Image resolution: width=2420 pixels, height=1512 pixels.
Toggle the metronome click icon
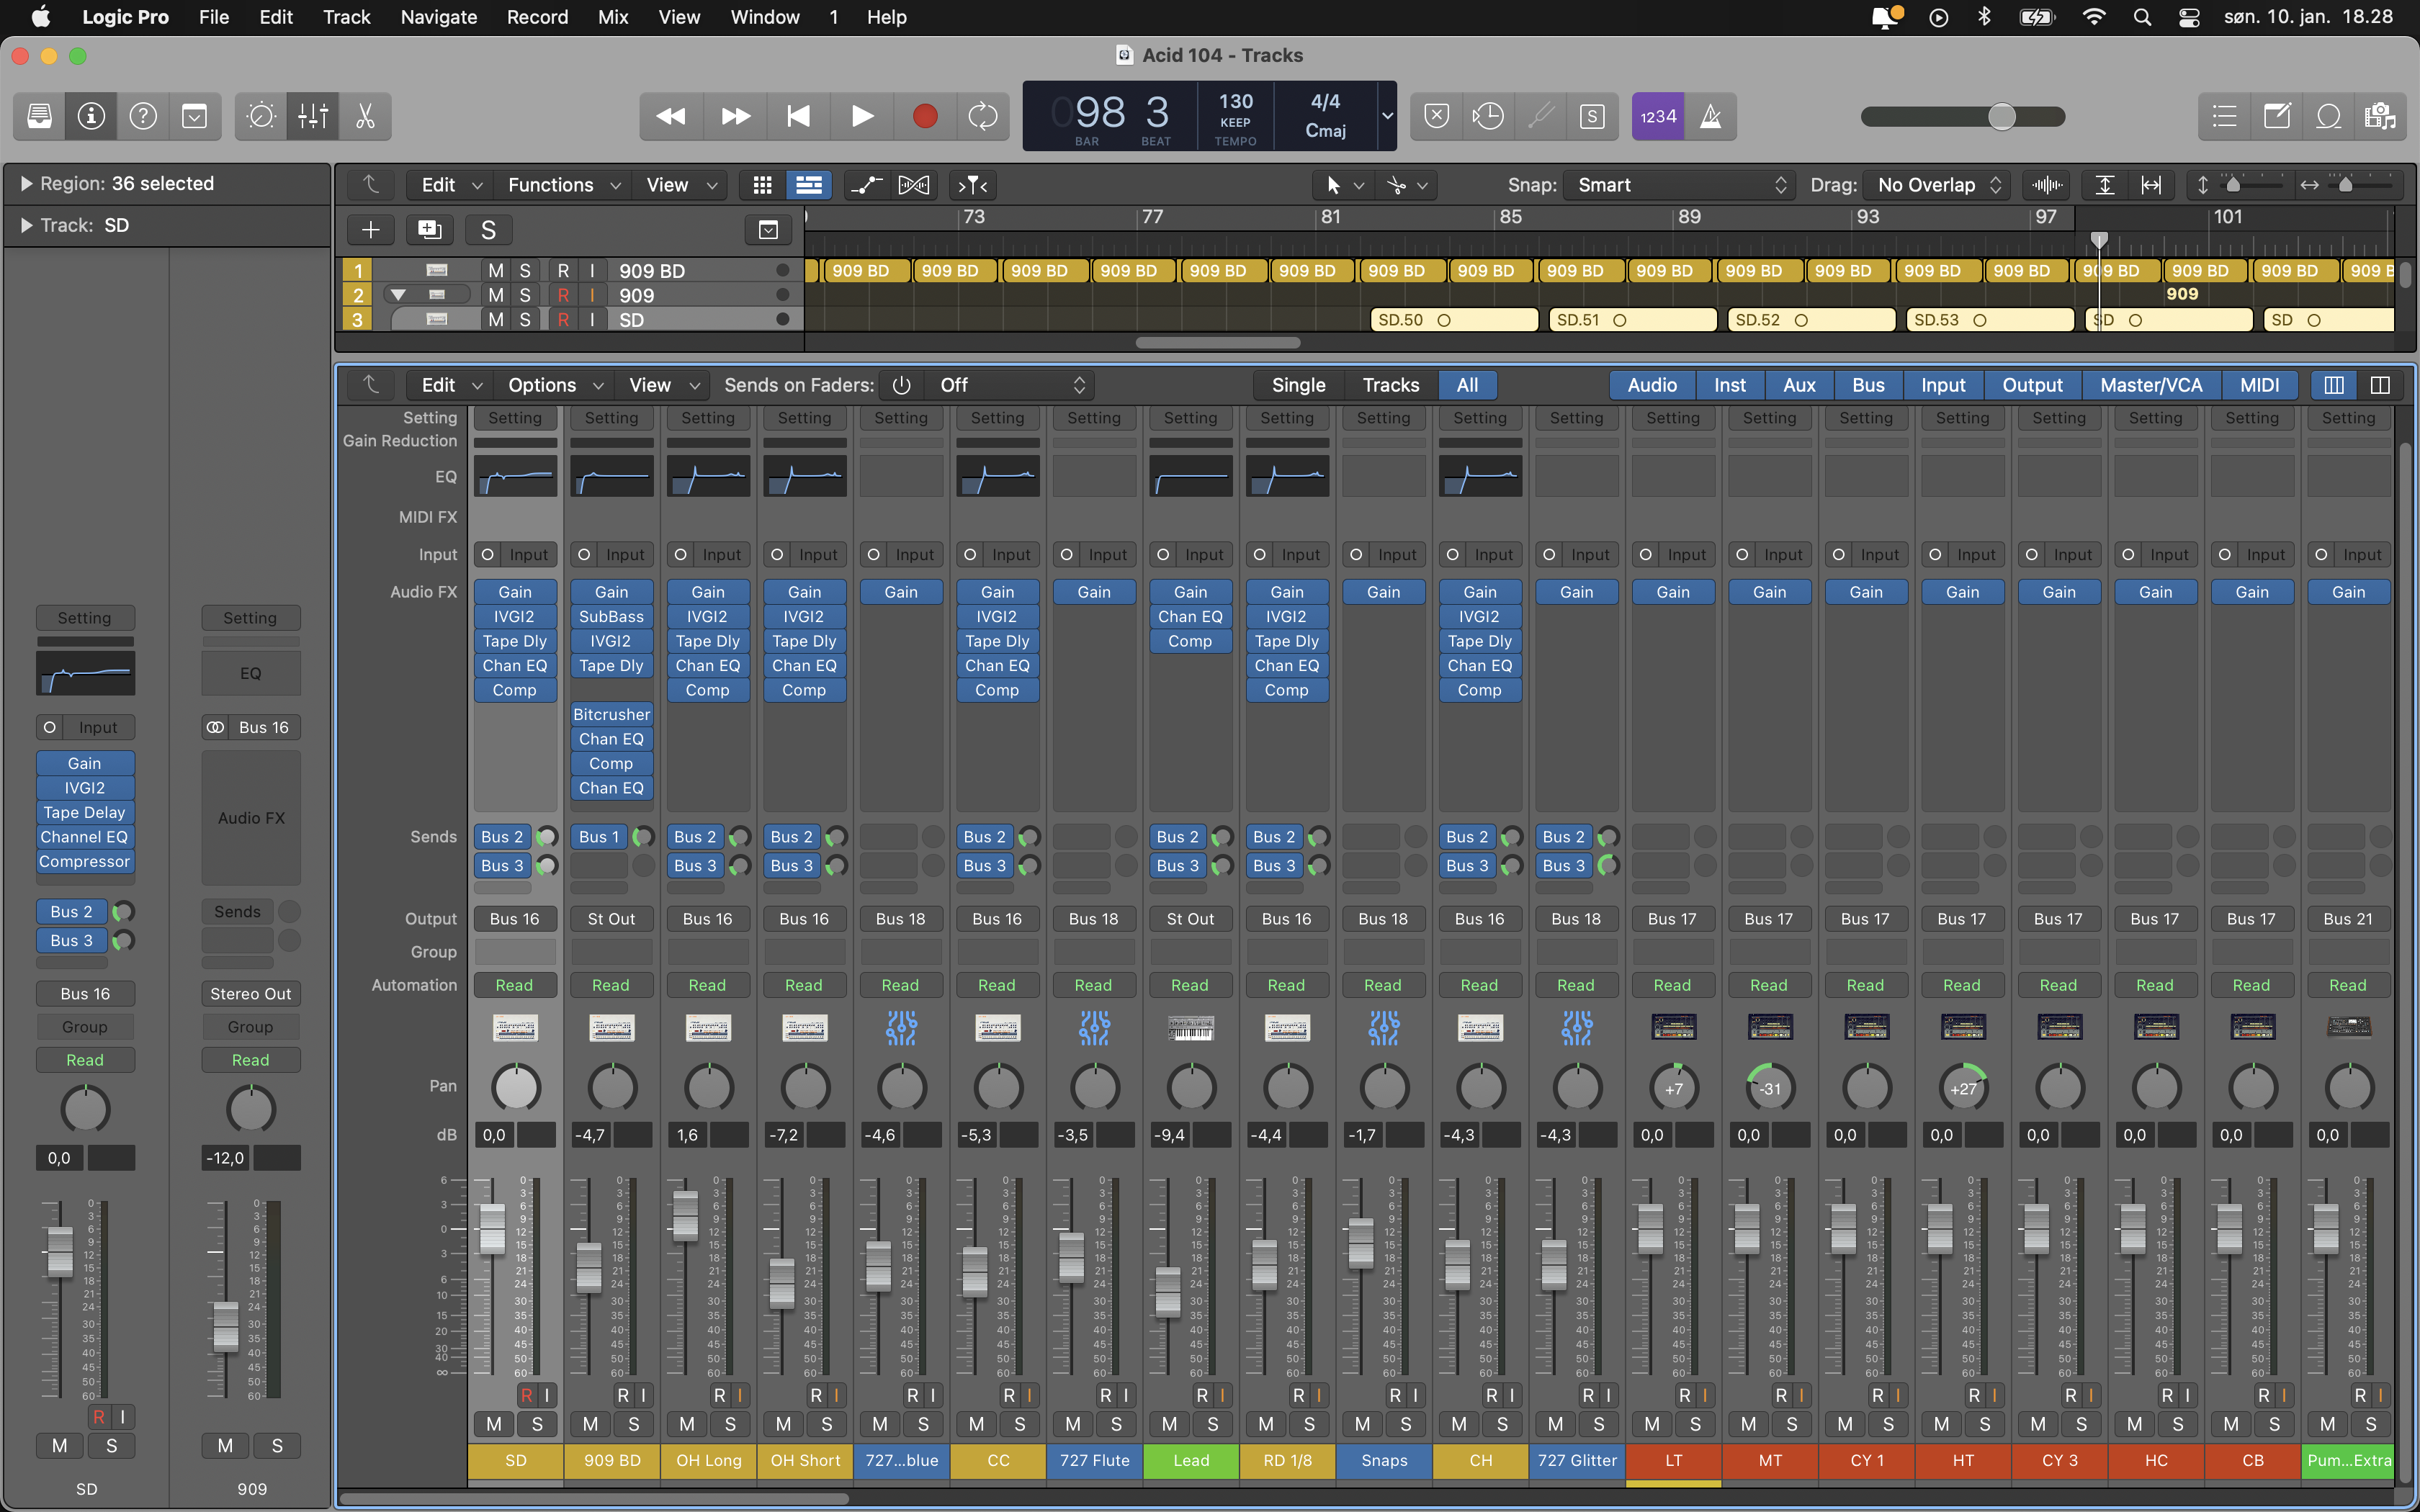[x=1711, y=117]
